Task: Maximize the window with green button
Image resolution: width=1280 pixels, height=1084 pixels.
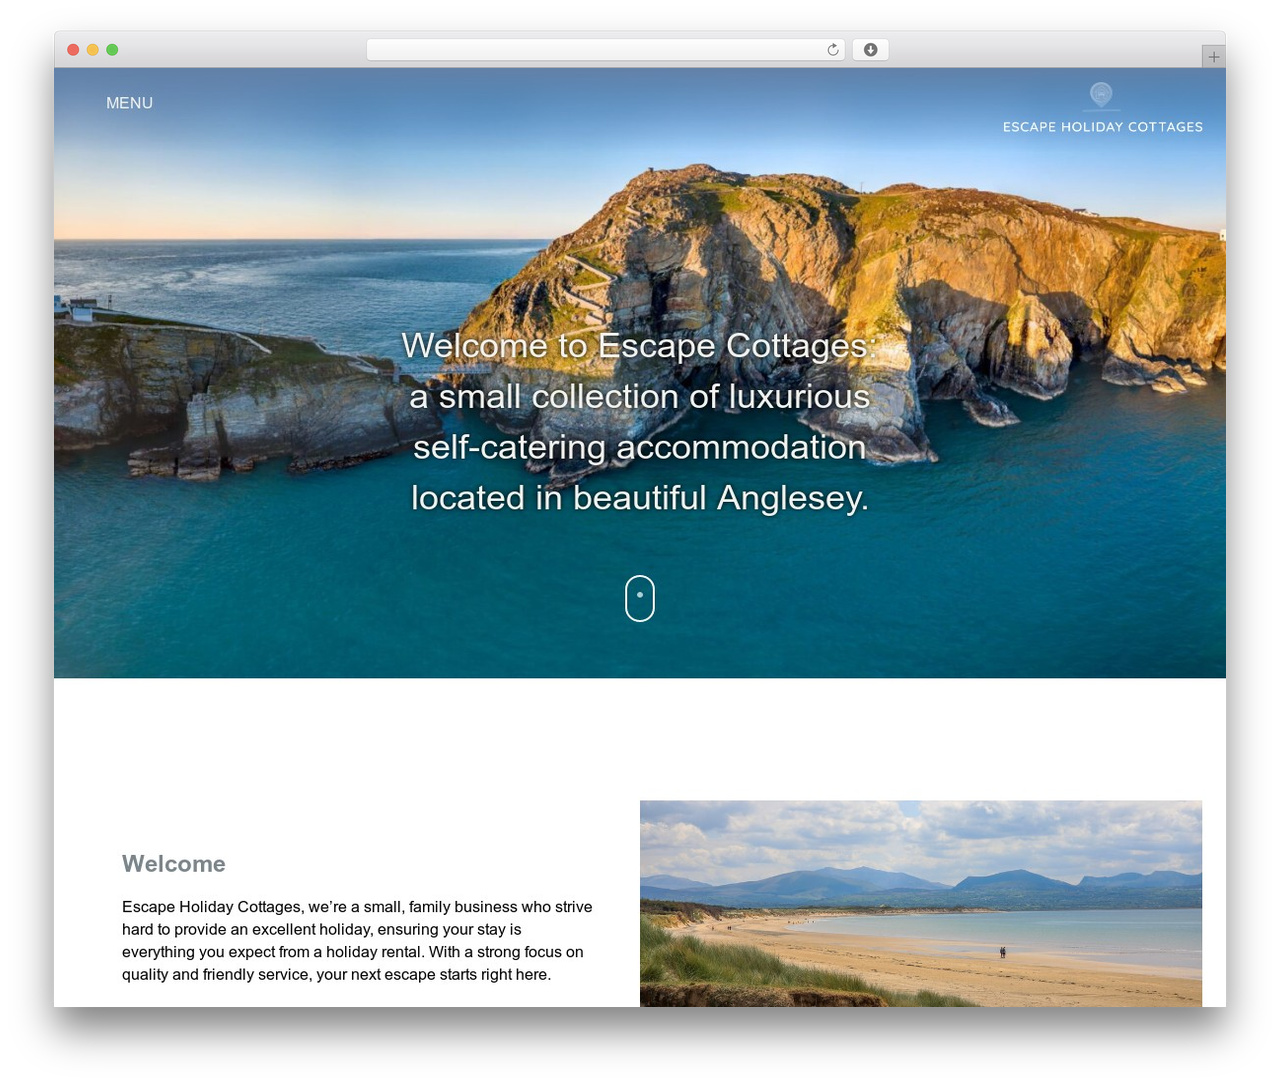Action: tap(112, 50)
